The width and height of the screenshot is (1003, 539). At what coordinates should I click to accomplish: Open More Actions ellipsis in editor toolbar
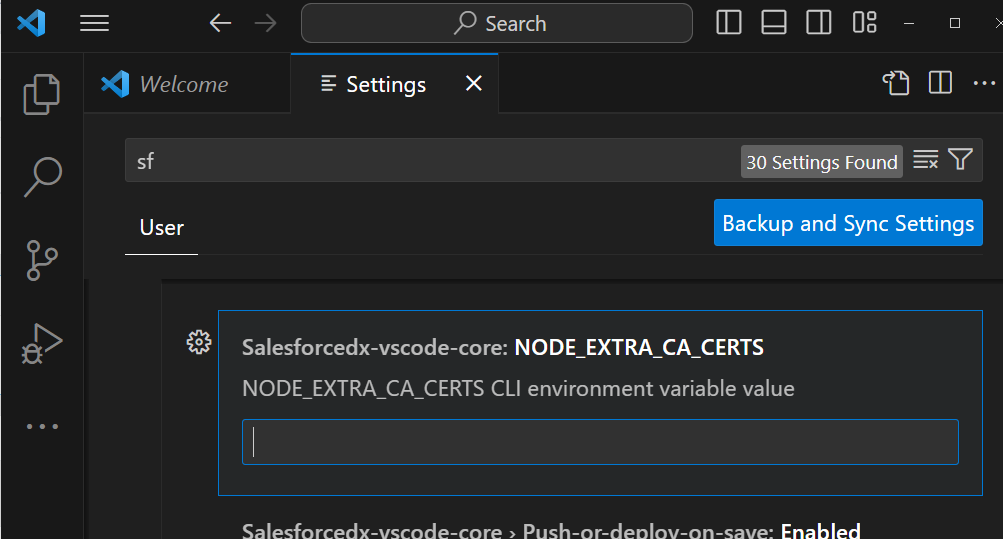(x=984, y=83)
